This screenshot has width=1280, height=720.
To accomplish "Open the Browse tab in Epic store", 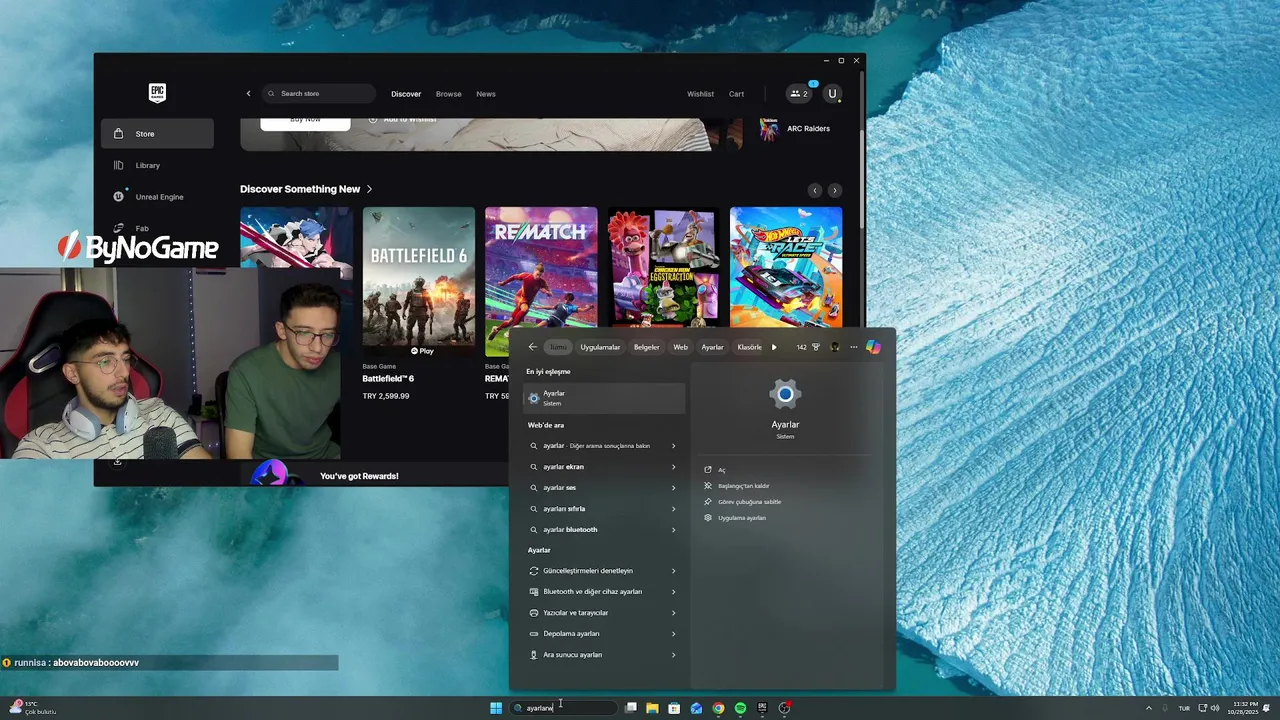I will [449, 94].
